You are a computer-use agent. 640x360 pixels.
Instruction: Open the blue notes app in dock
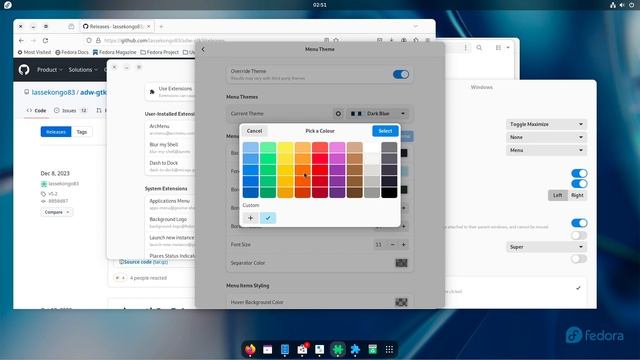[285, 349]
